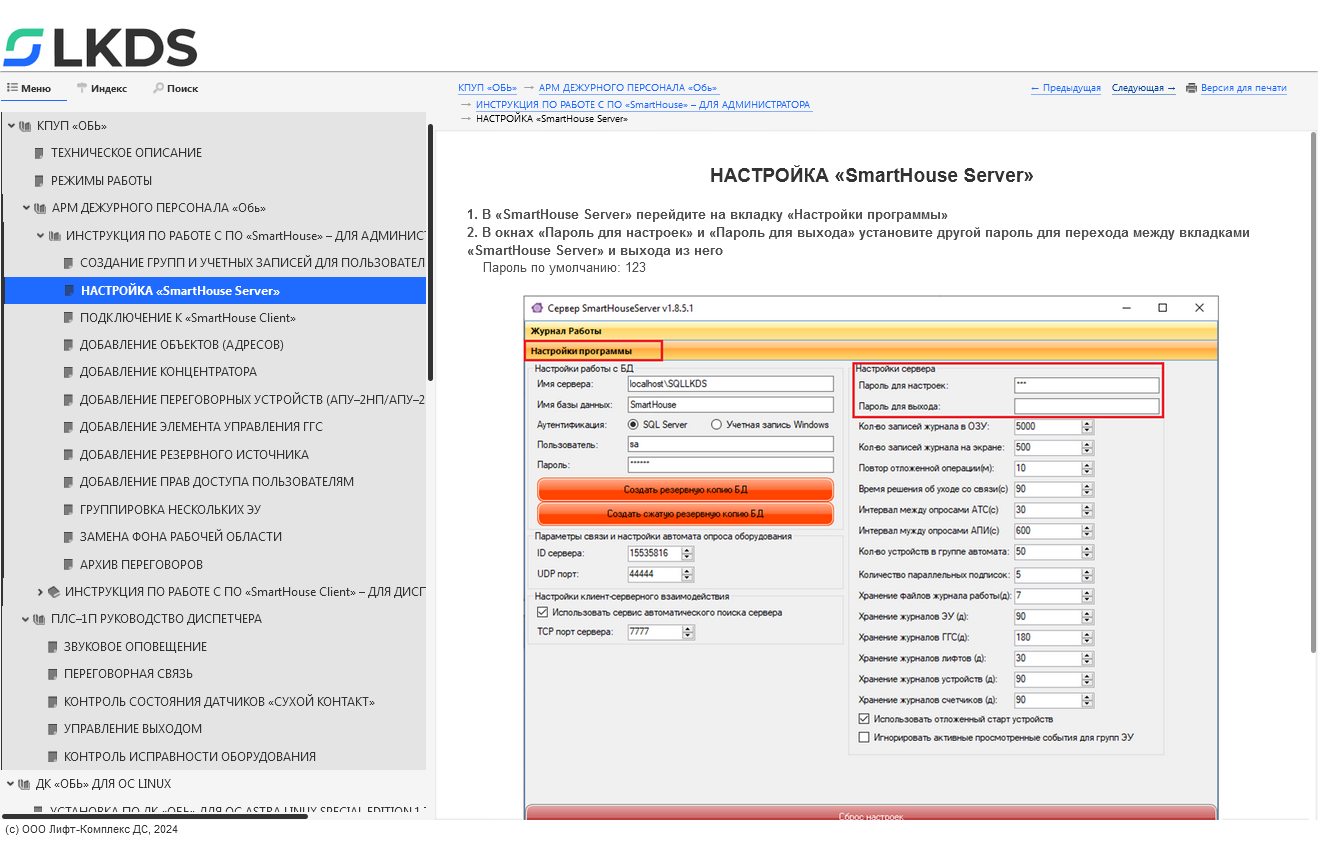Image resolution: width=1318 pixels, height=843 pixels.
Task: Collapse the КПУП «ОБЬ» tree node
Action: 10,126
